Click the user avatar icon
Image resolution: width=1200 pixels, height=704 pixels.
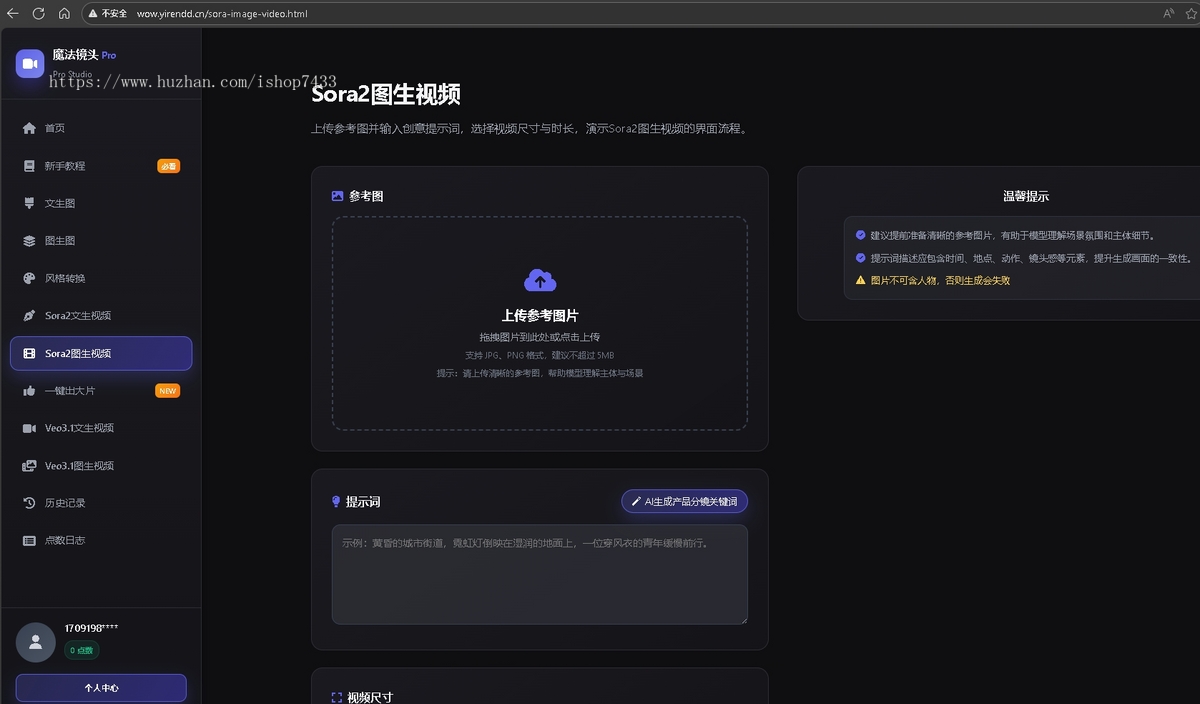[x=35, y=643]
